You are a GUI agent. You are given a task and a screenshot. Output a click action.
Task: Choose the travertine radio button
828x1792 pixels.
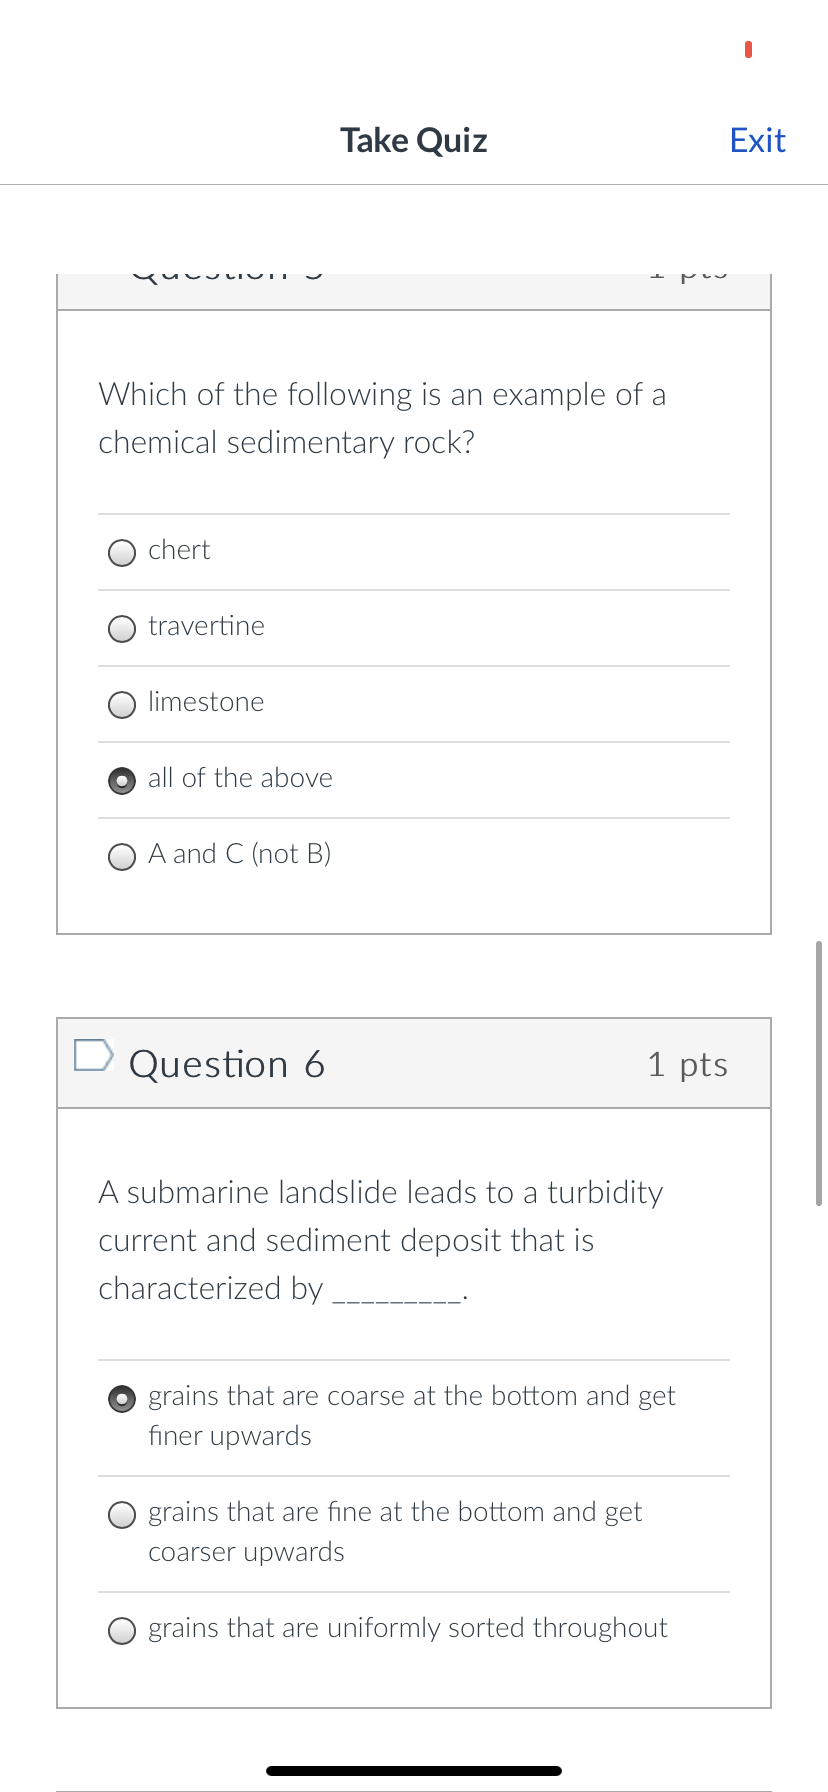click(x=122, y=629)
